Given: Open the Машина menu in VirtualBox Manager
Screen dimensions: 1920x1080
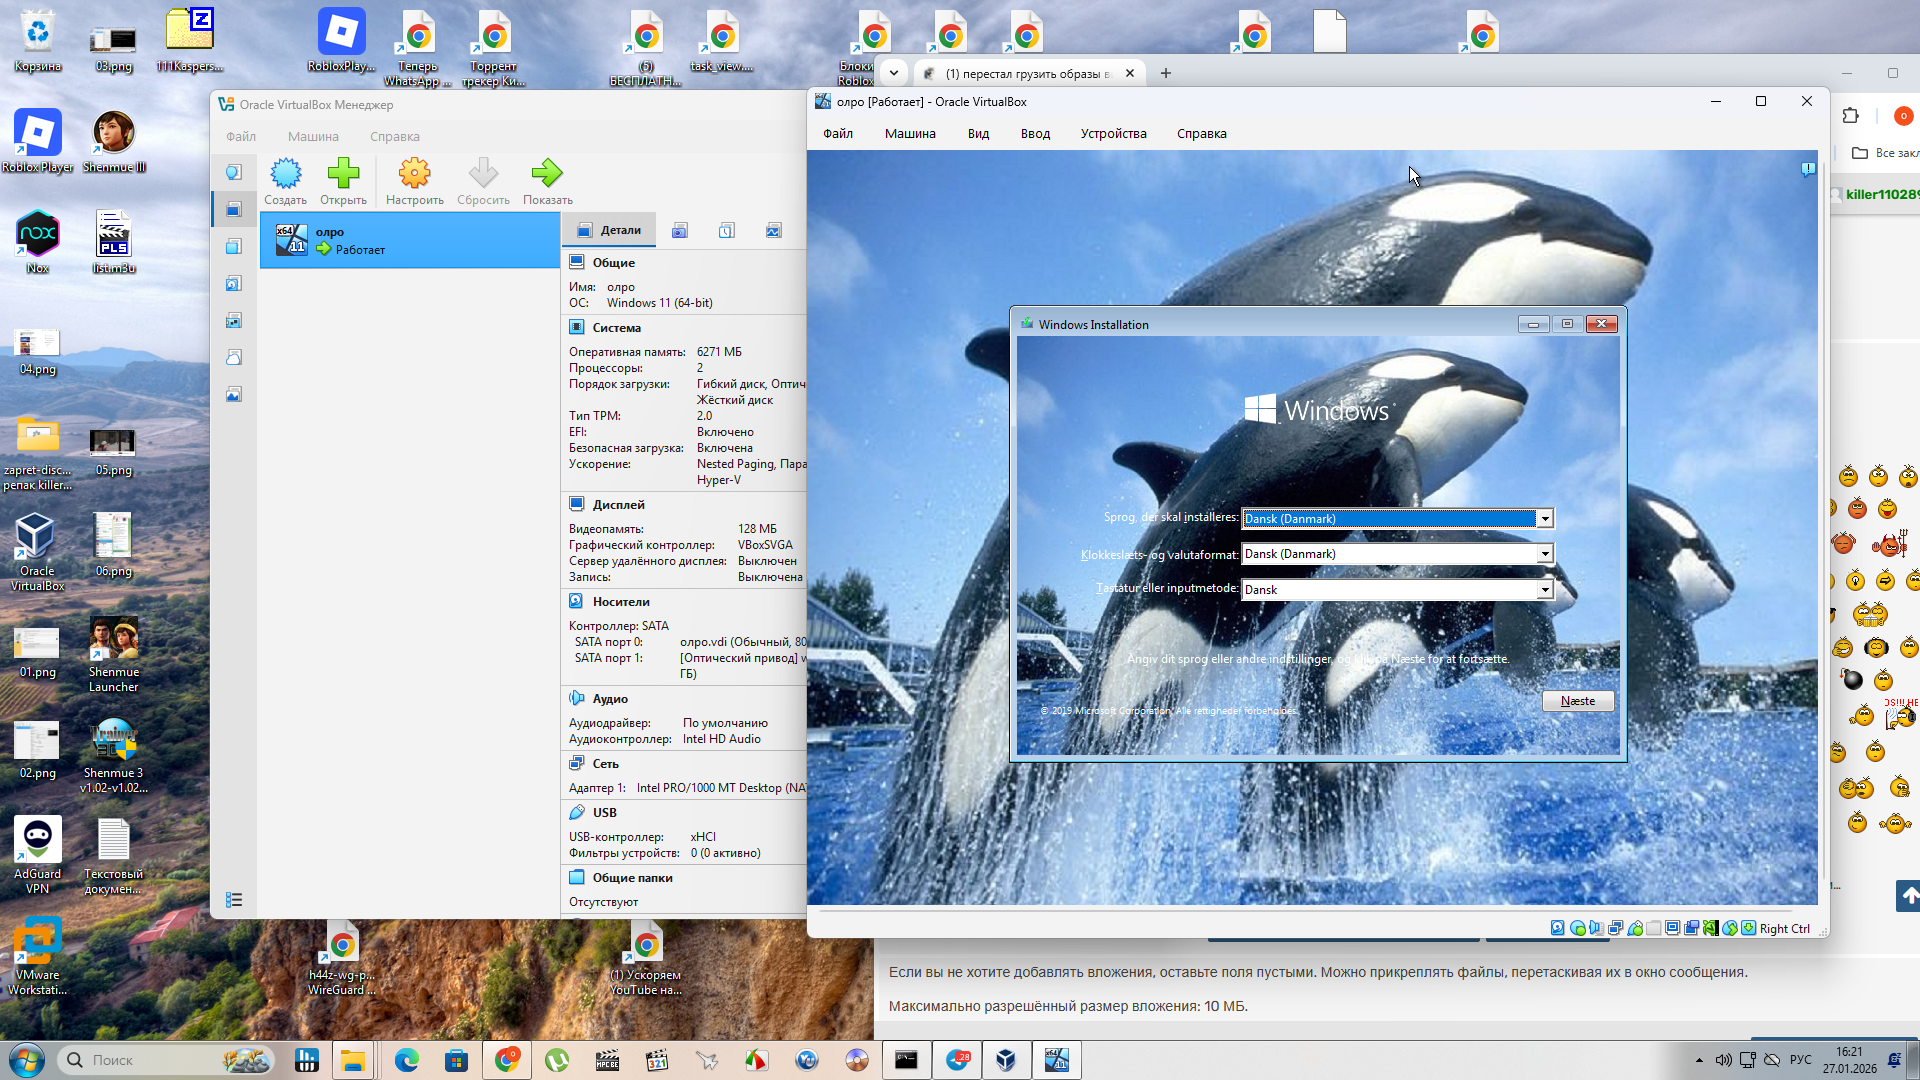Looking at the screenshot, I should pos(313,137).
